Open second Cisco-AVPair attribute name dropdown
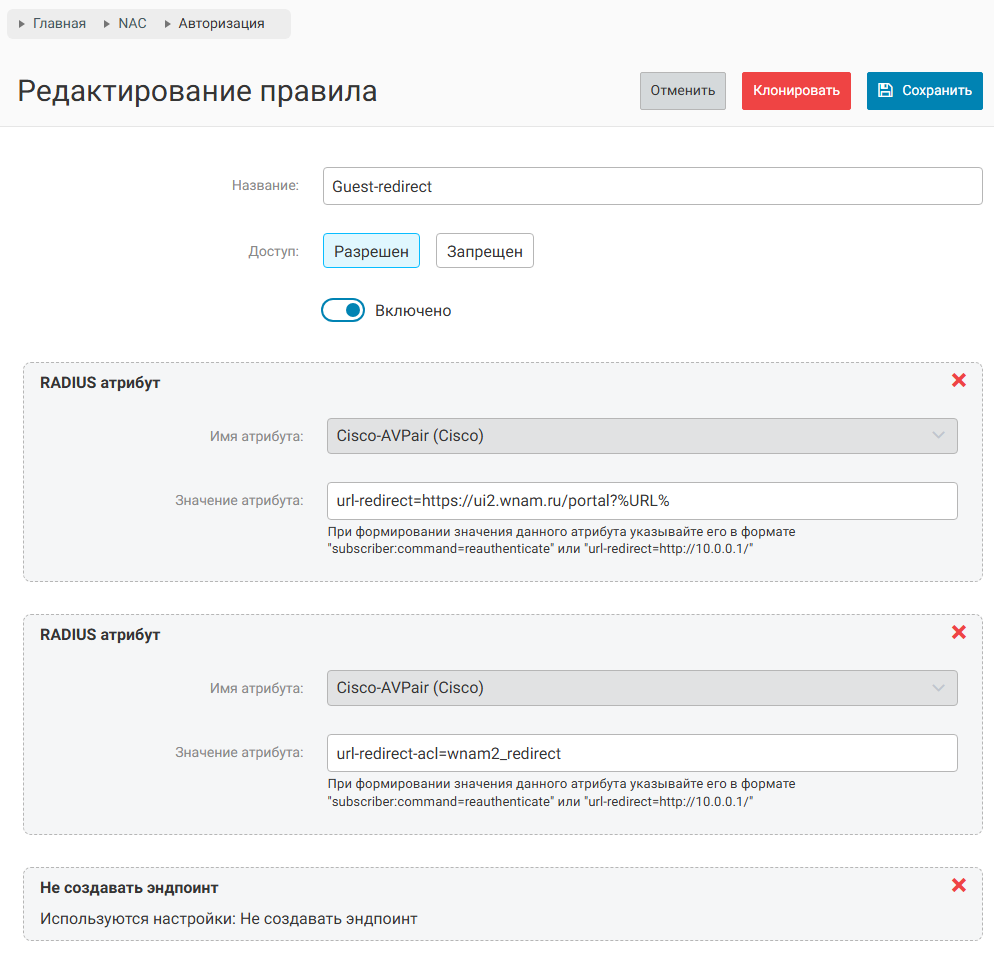Screen dimensions: 994x955 tap(642, 688)
